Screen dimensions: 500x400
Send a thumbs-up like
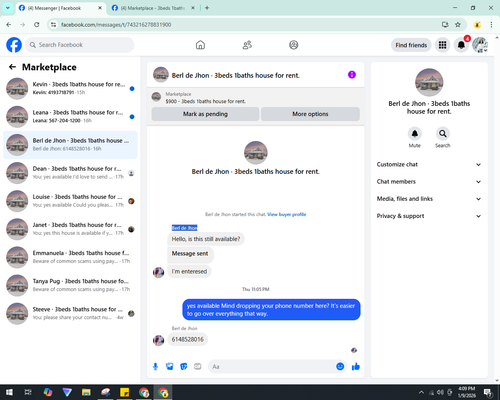coord(356,367)
